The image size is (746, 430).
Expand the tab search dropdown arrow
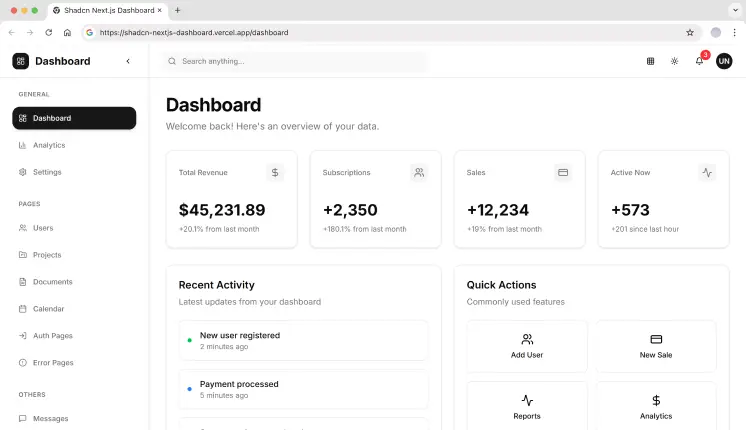(735, 10)
